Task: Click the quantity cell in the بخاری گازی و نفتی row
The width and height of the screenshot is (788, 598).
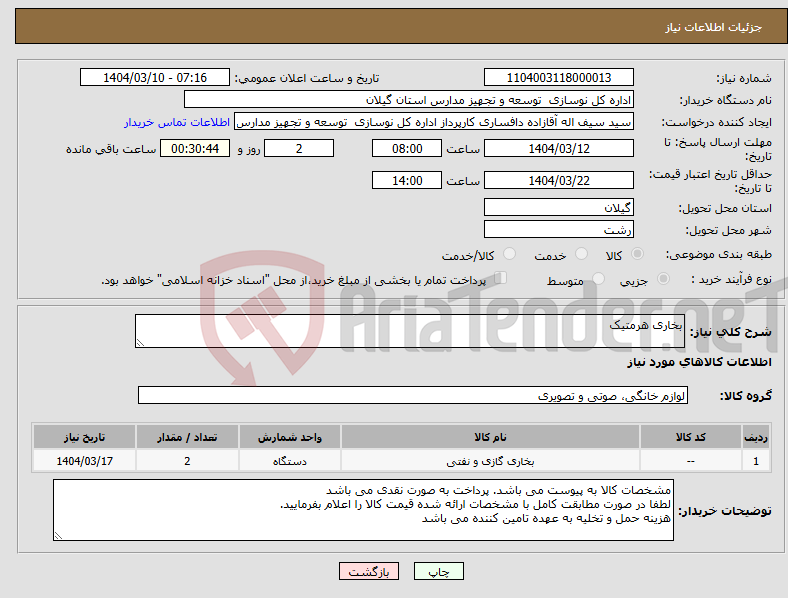Action: point(187,461)
